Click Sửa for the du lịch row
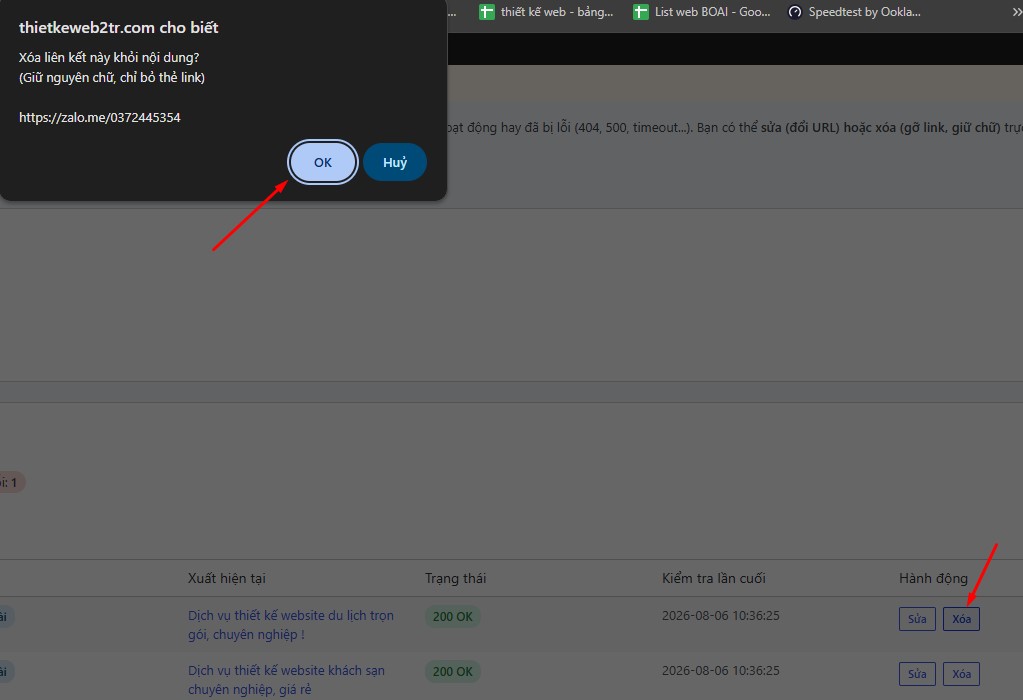 click(x=917, y=619)
